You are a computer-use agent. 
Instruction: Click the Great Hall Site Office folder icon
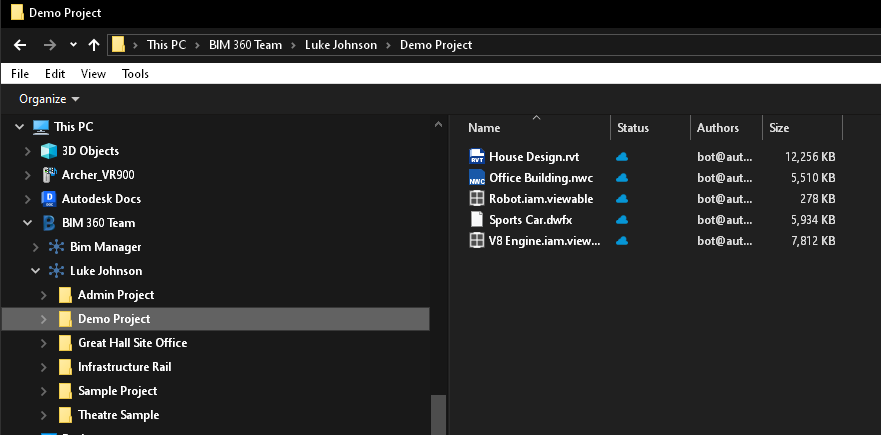(x=65, y=343)
